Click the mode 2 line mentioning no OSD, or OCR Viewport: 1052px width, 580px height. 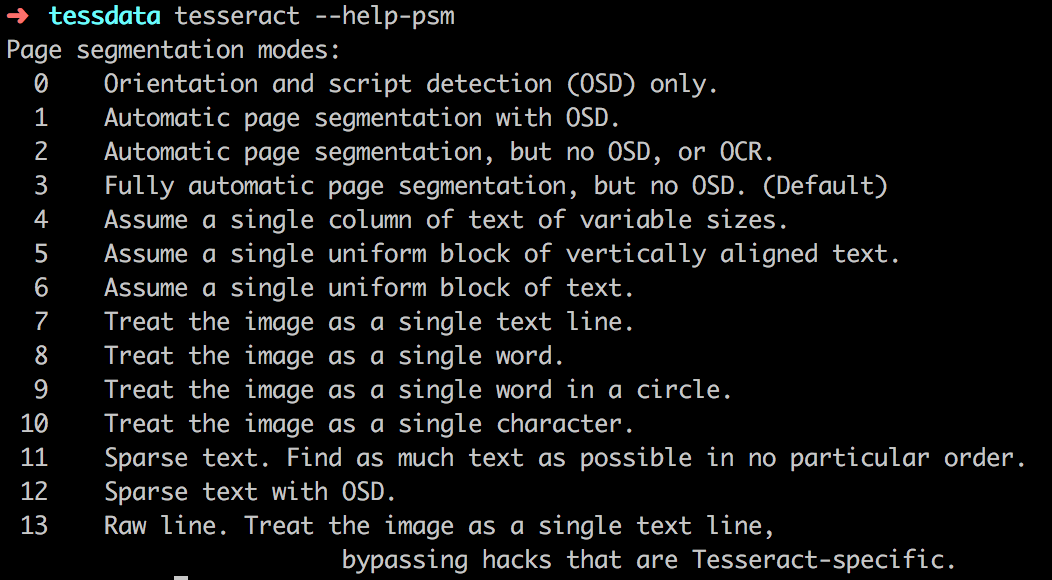tap(404, 152)
